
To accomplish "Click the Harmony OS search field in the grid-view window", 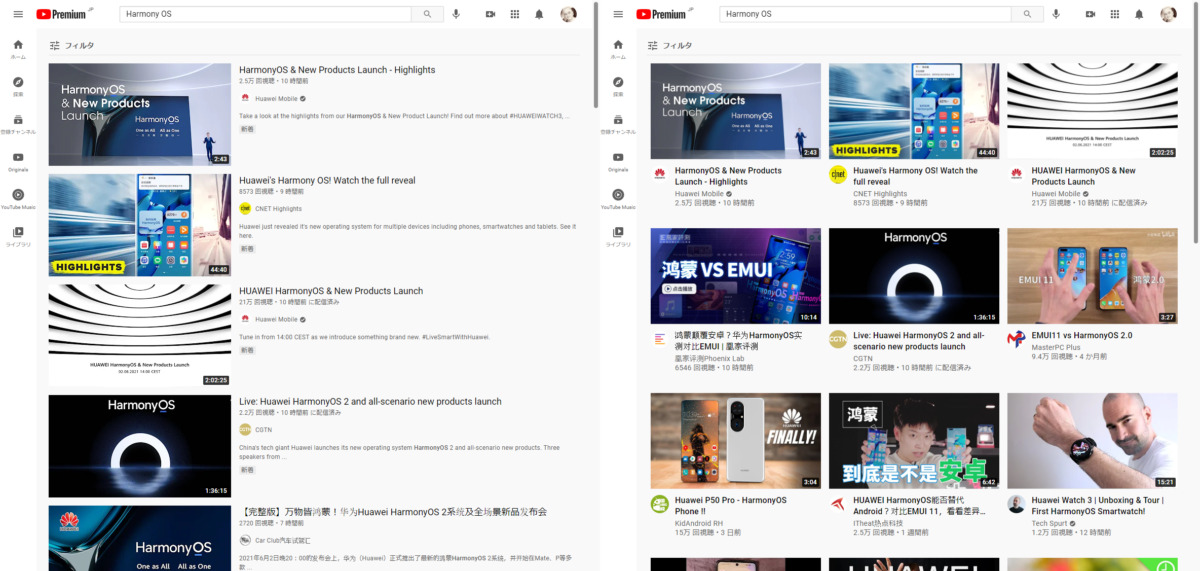I will coord(865,14).
